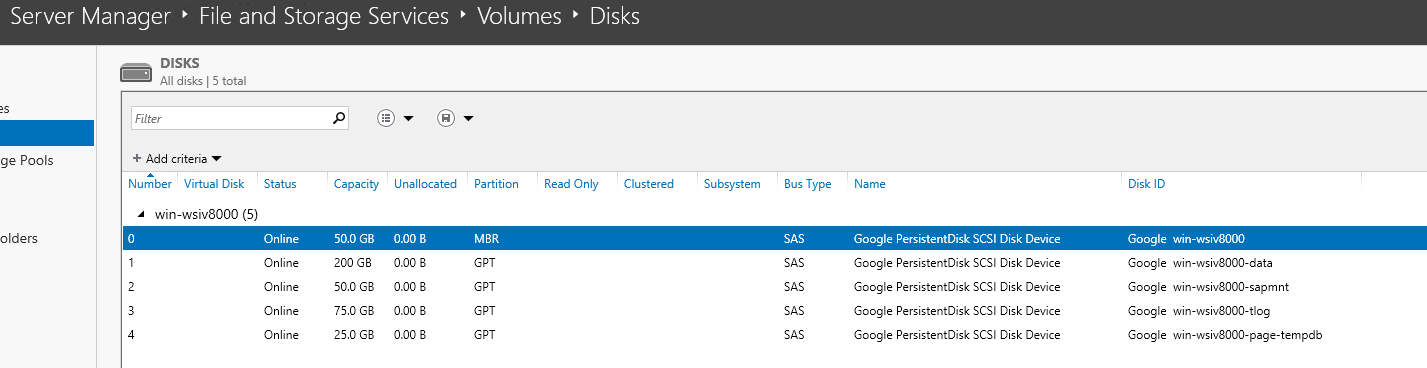Select disk row number 4
Image resolution: width=1427 pixels, height=368 pixels.
[775, 335]
